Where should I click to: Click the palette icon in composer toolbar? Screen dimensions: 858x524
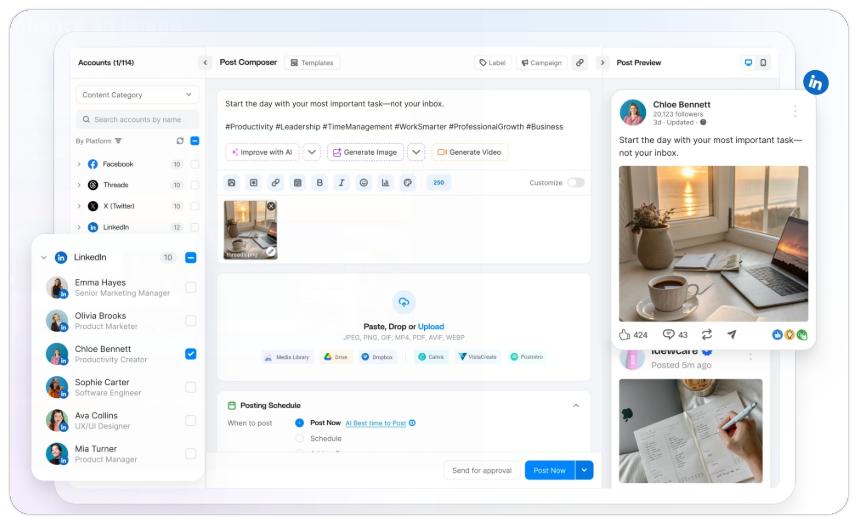(408, 183)
